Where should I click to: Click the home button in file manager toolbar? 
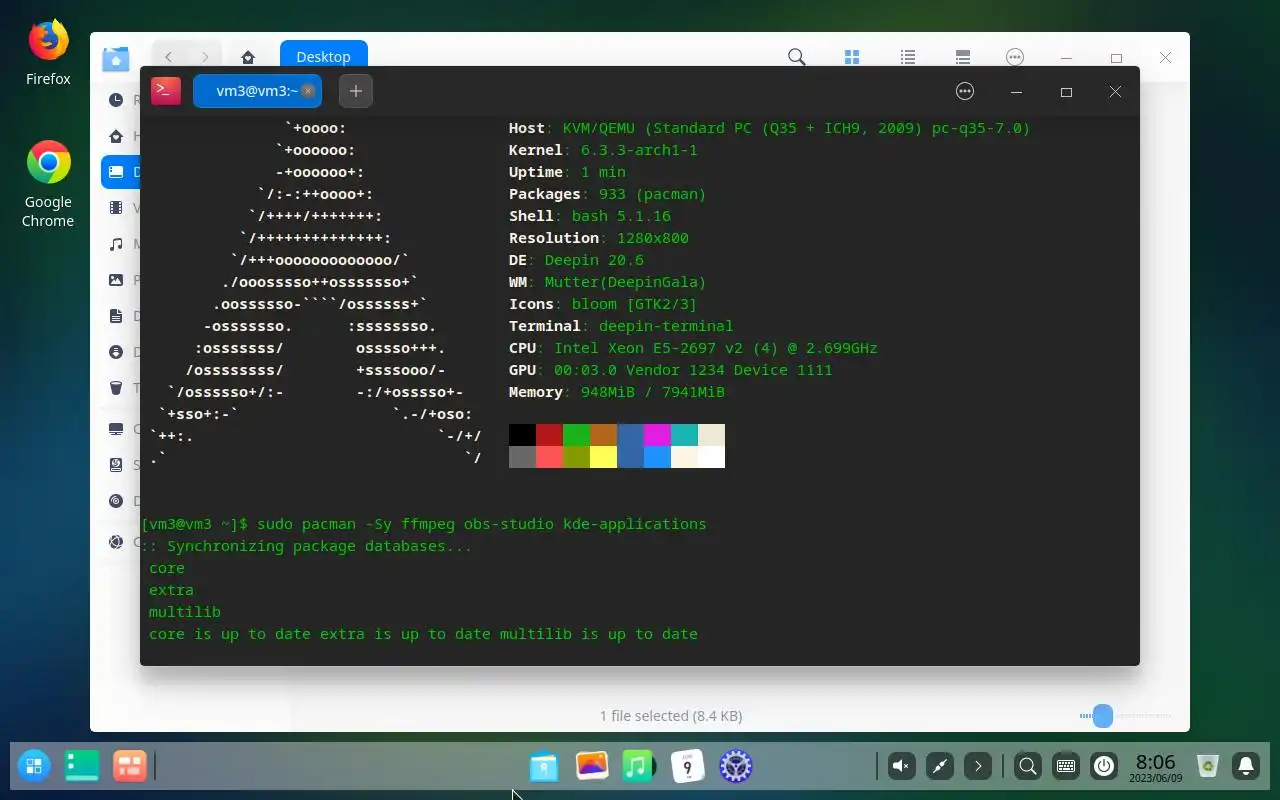coord(248,57)
